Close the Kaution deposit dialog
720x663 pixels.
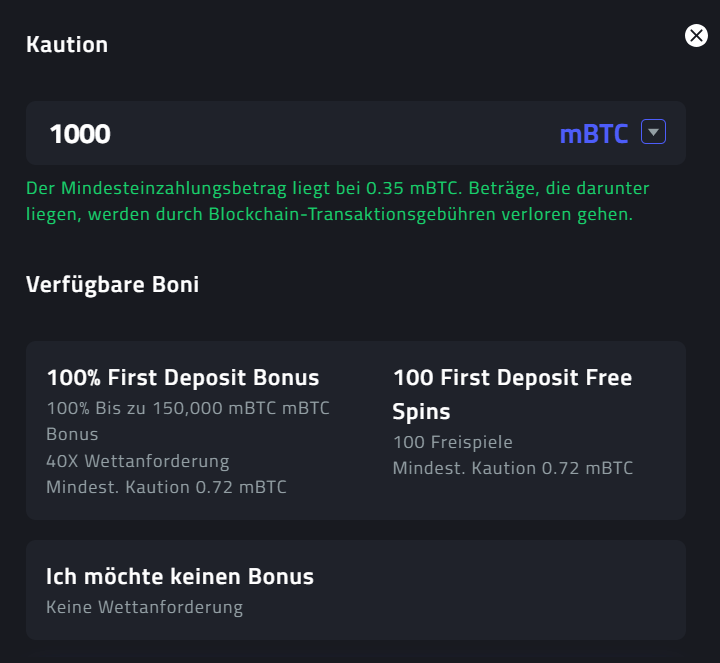pos(696,36)
